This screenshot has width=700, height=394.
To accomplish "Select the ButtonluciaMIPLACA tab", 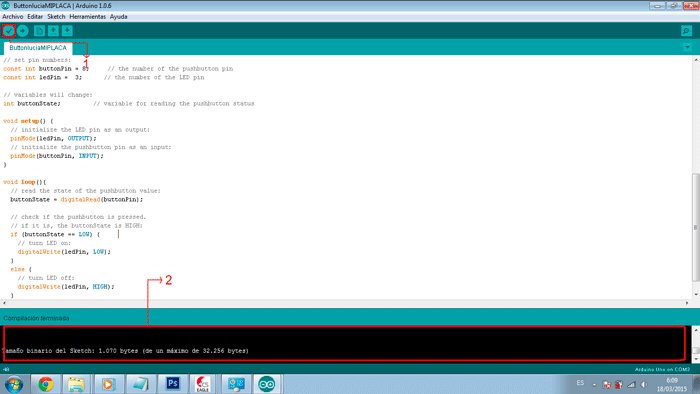I will click(x=38, y=48).
